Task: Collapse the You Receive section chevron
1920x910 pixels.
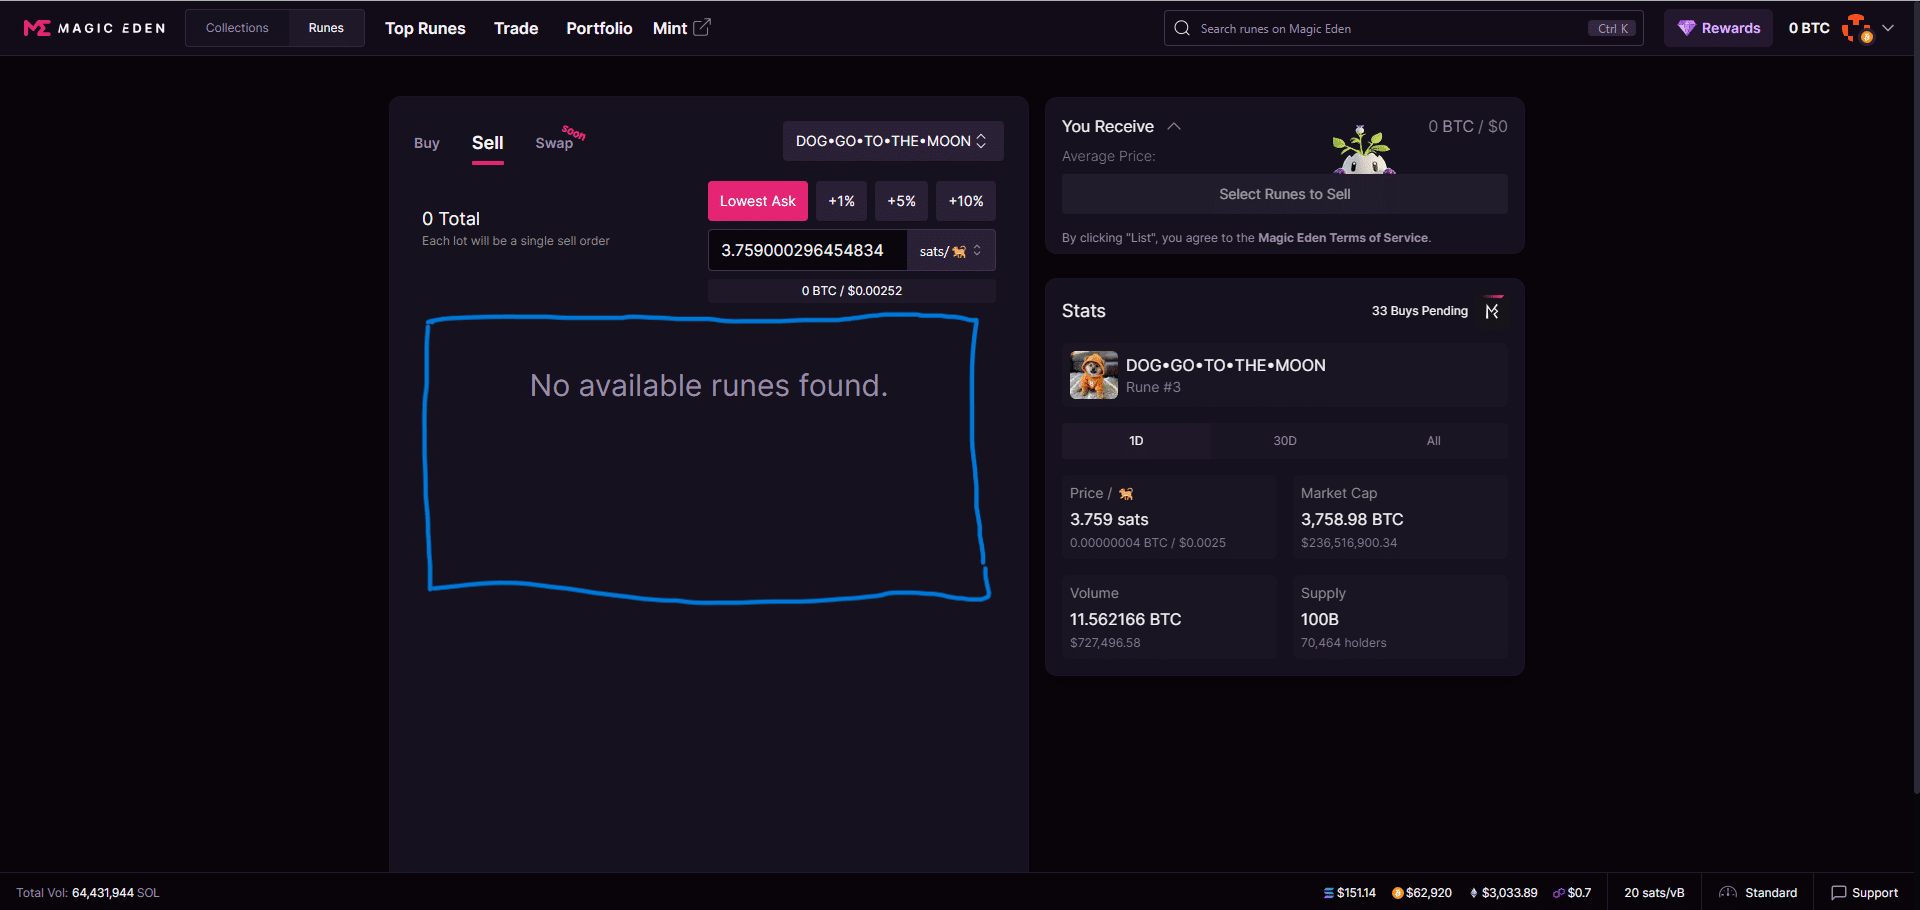Action: tap(1174, 126)
